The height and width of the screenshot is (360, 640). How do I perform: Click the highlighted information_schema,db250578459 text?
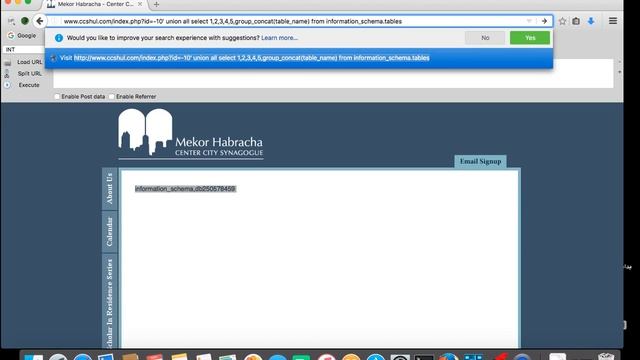click(185, 189)
